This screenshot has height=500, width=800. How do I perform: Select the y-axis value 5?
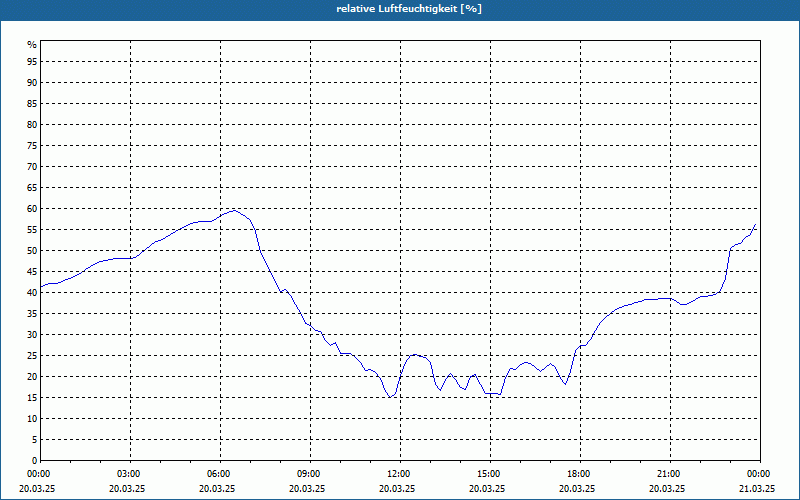click(34, 440)
